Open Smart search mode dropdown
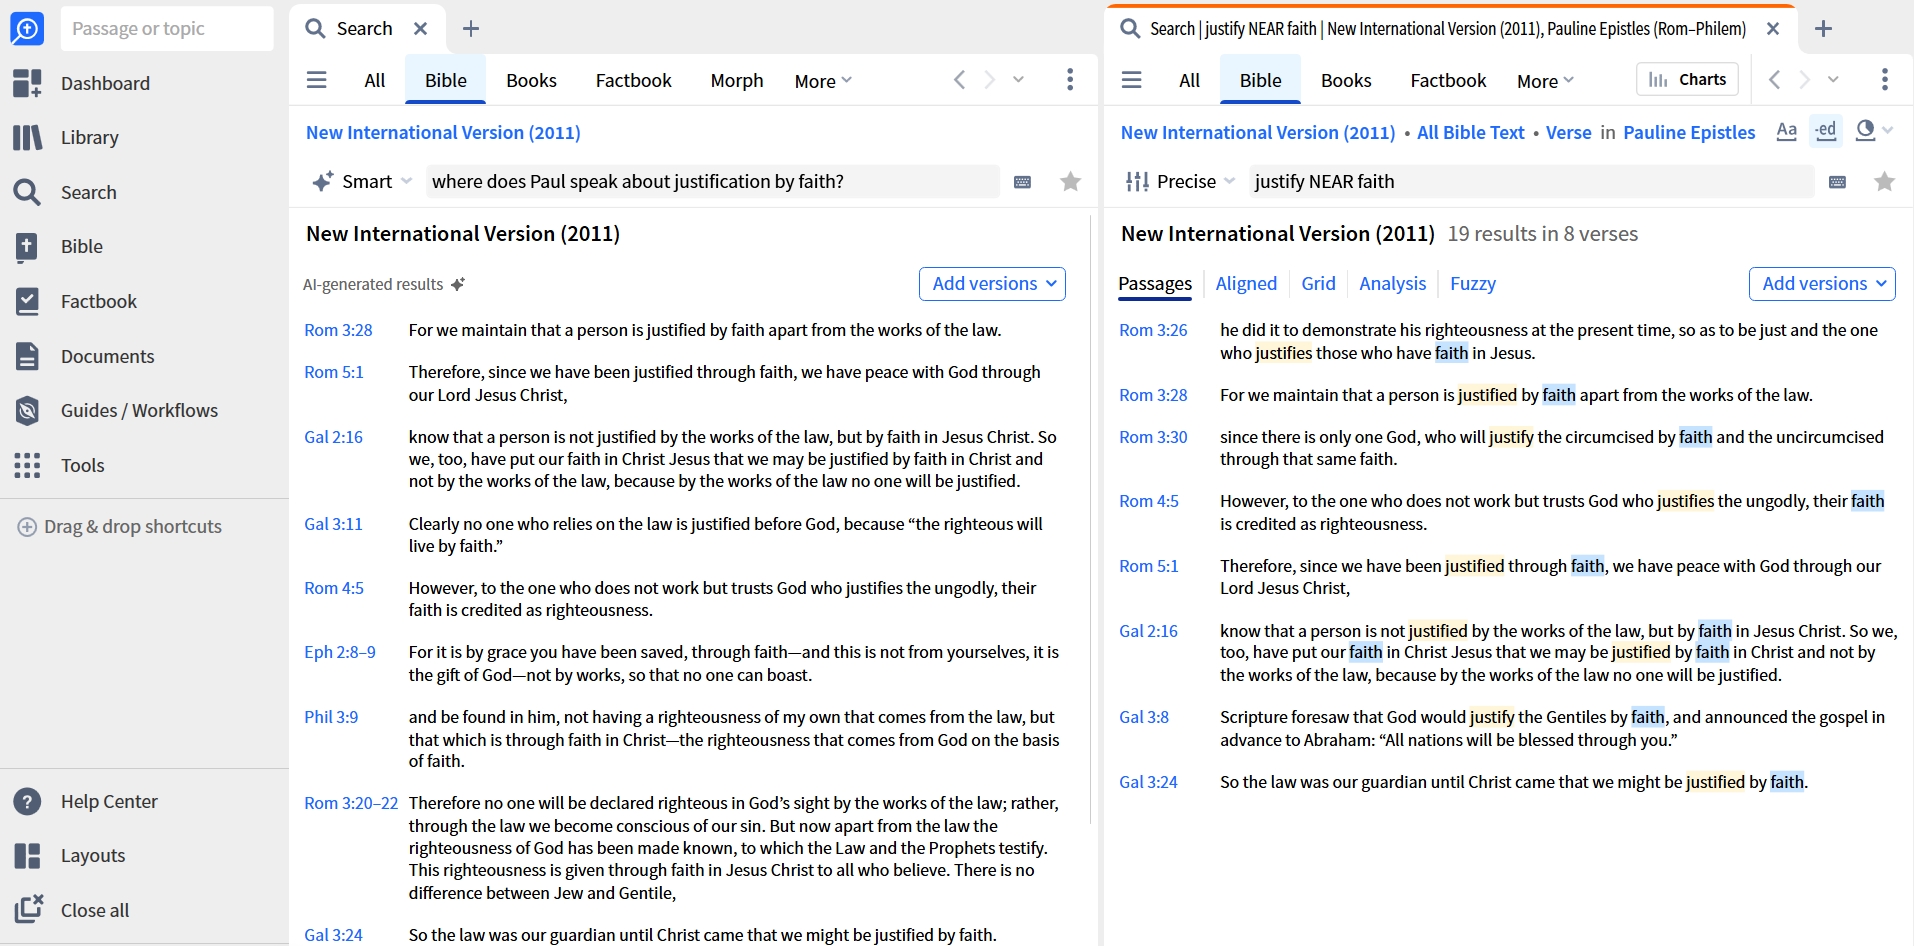 click(x=363, y=181)
